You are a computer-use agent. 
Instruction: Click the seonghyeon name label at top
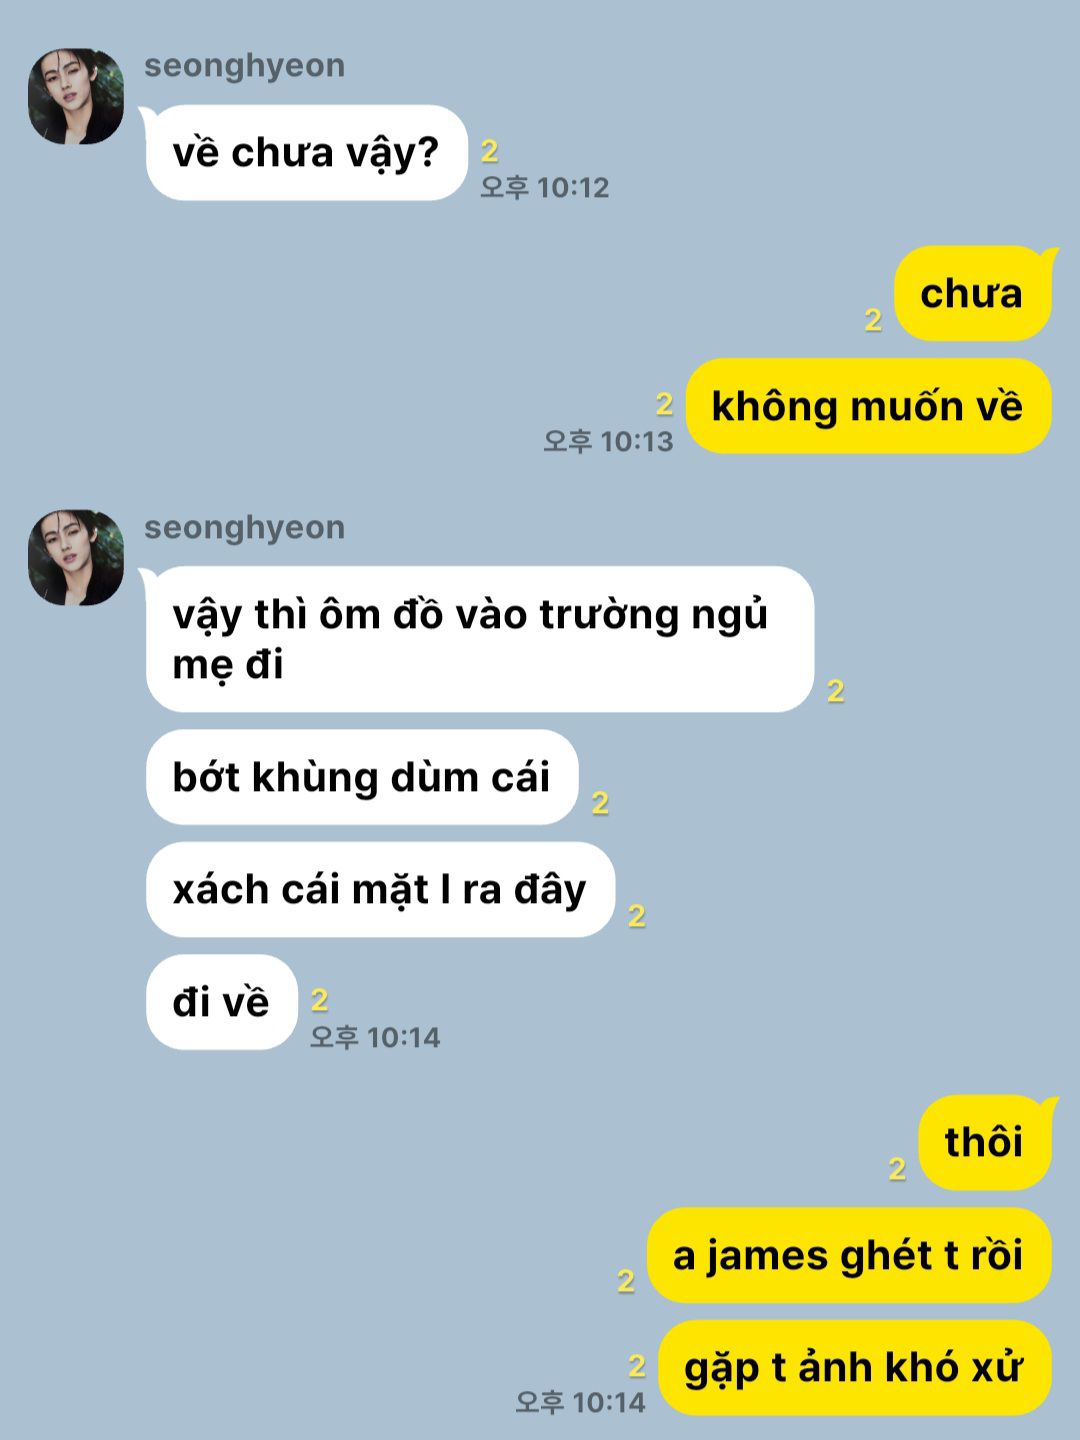tap(244, 66)
